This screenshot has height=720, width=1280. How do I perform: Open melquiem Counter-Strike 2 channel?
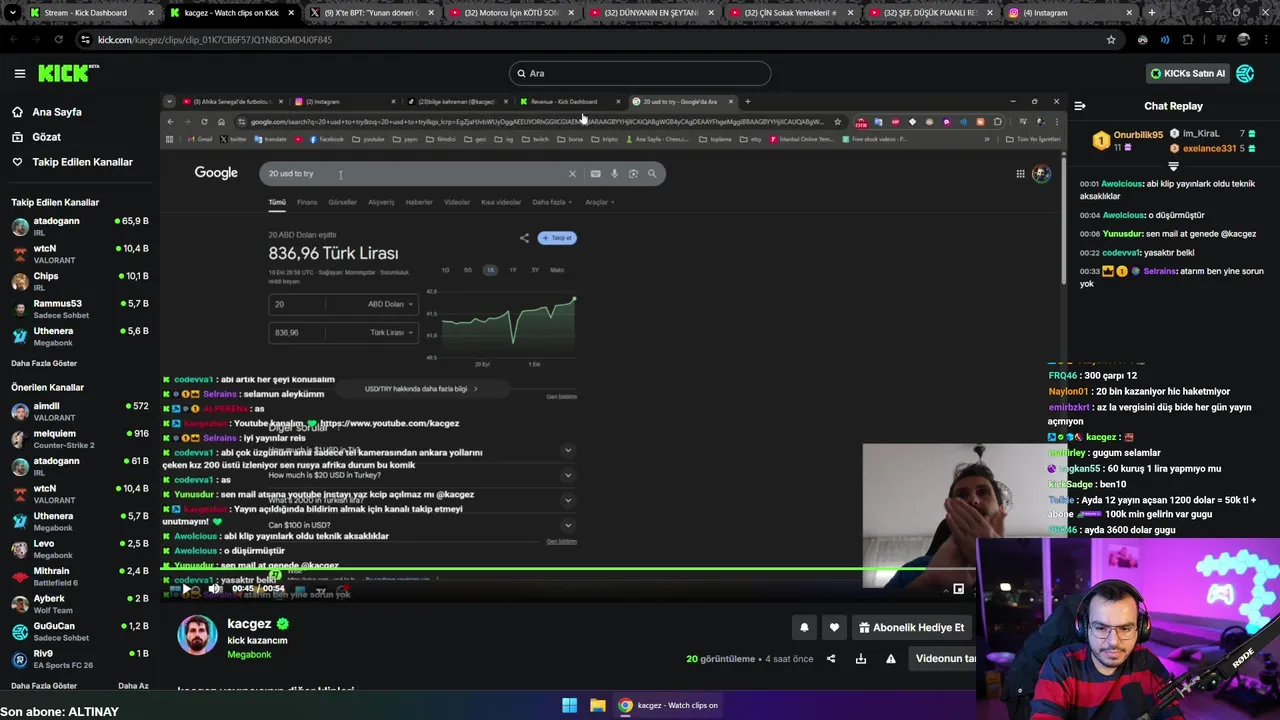click(80, 440)
